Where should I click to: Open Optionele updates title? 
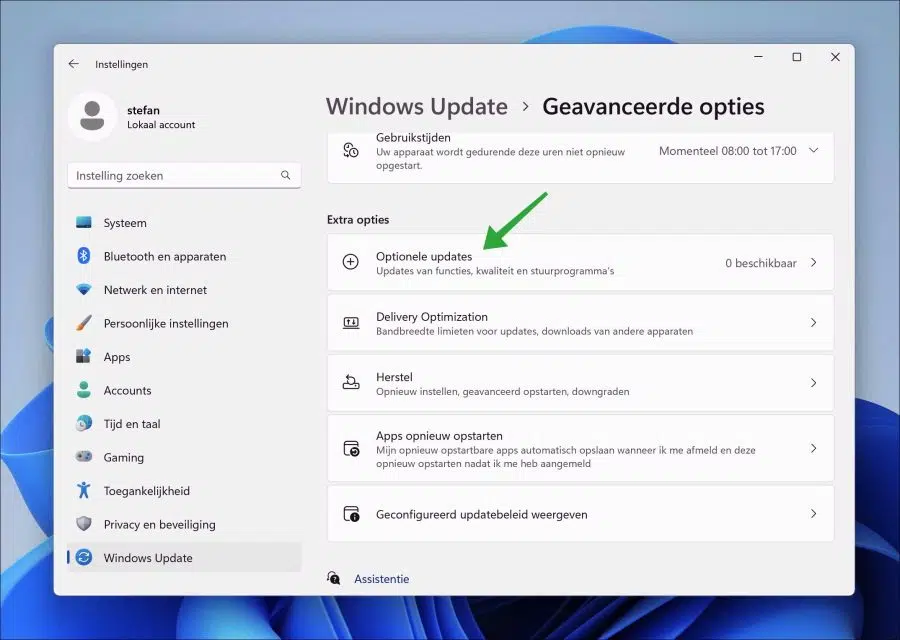424,257
